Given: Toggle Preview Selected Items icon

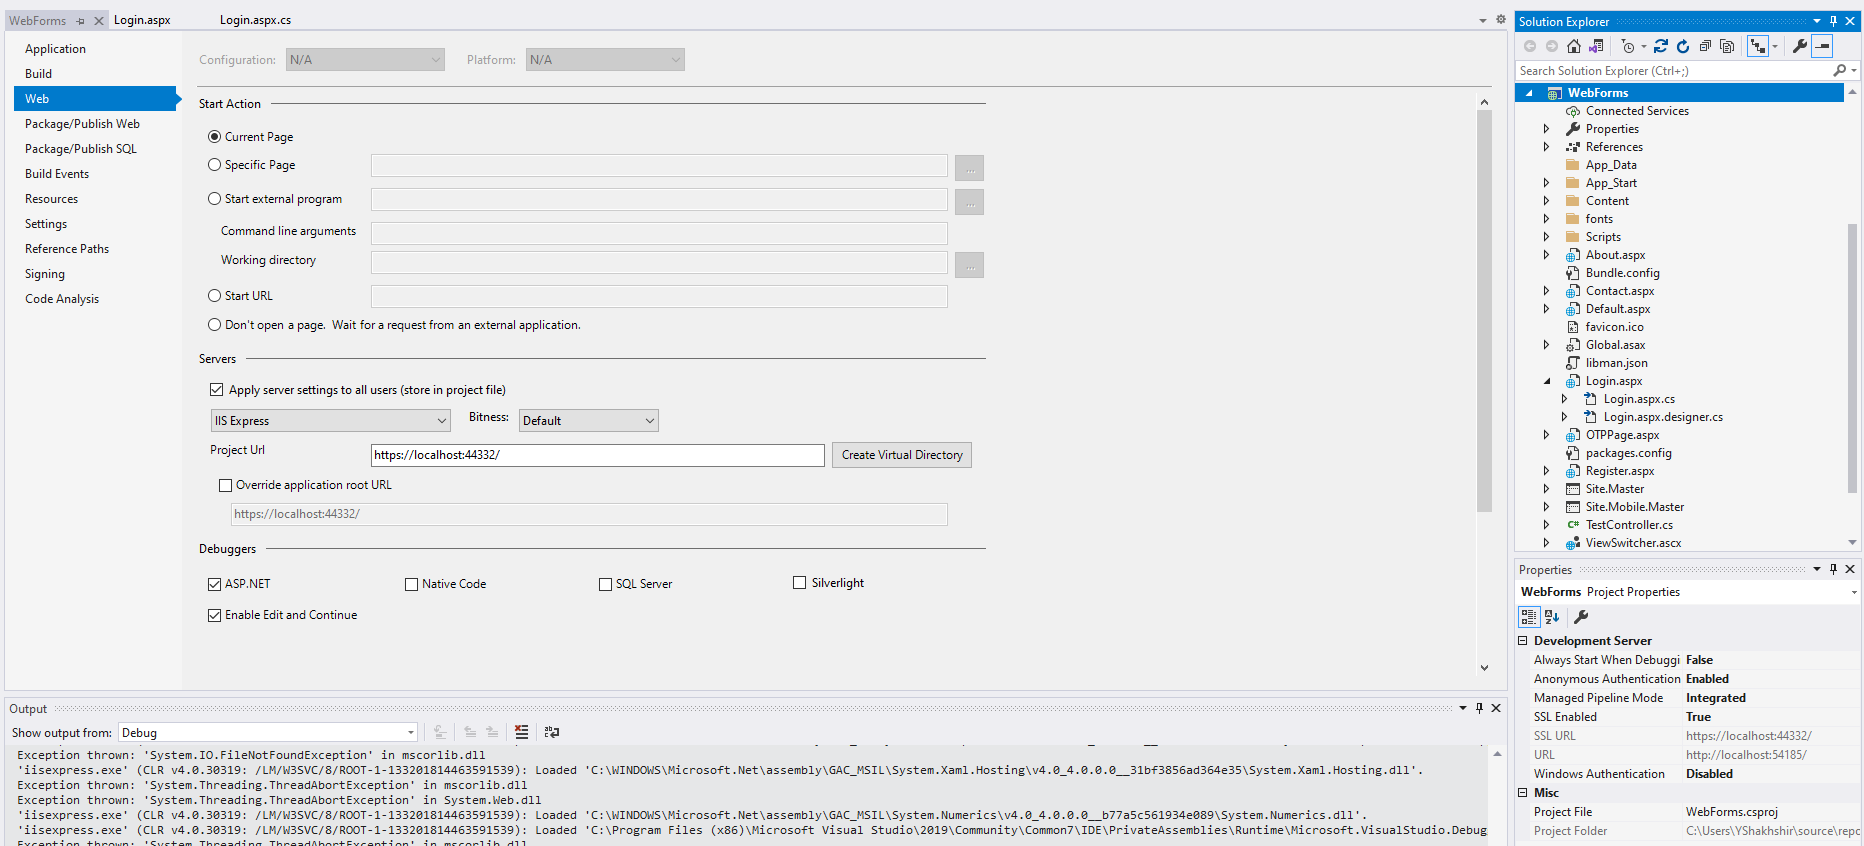Looking at the screenshot, I should (1822, 46).
